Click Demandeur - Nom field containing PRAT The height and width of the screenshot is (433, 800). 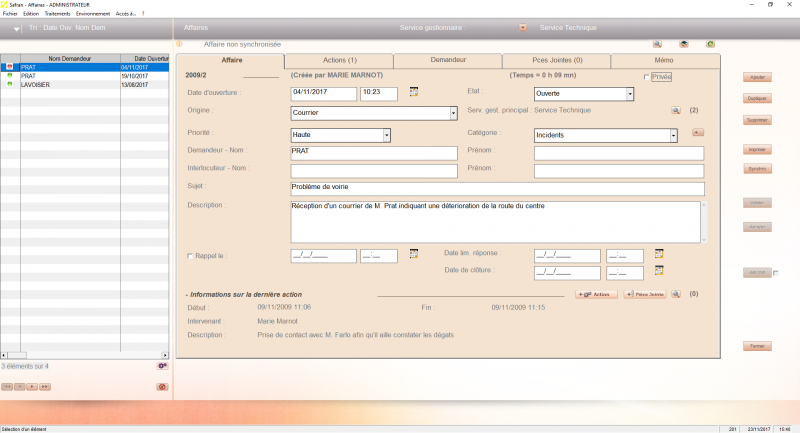point(374,153)
